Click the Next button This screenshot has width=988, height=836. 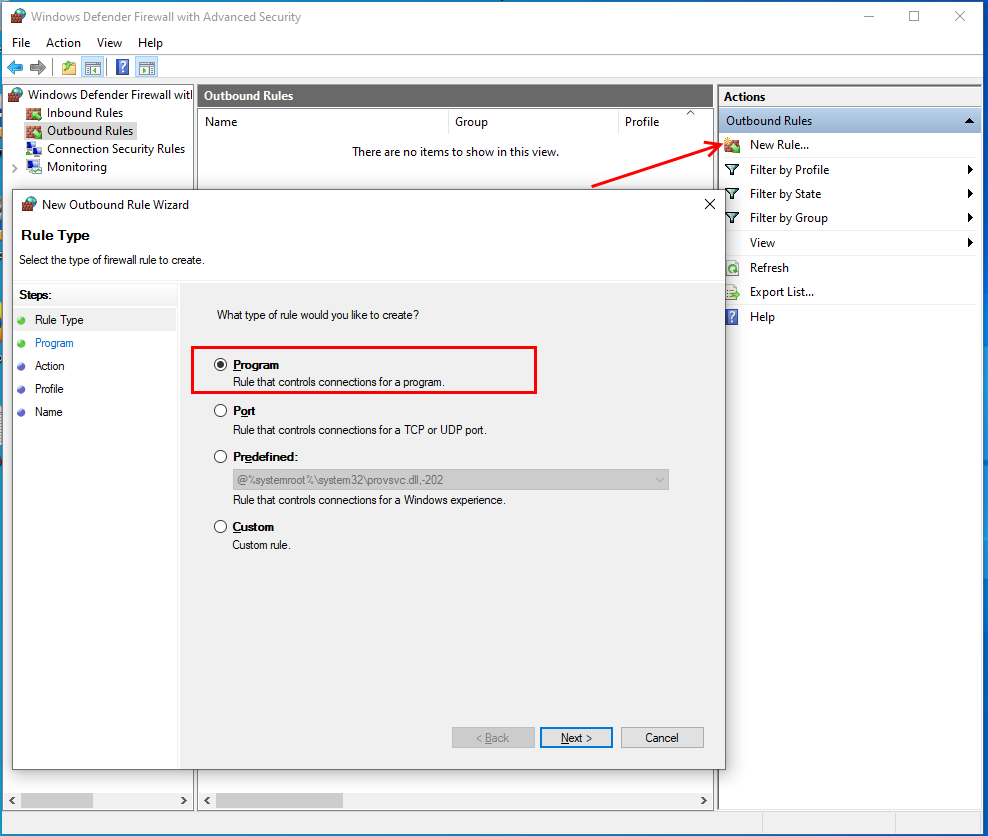click(576, 738)
